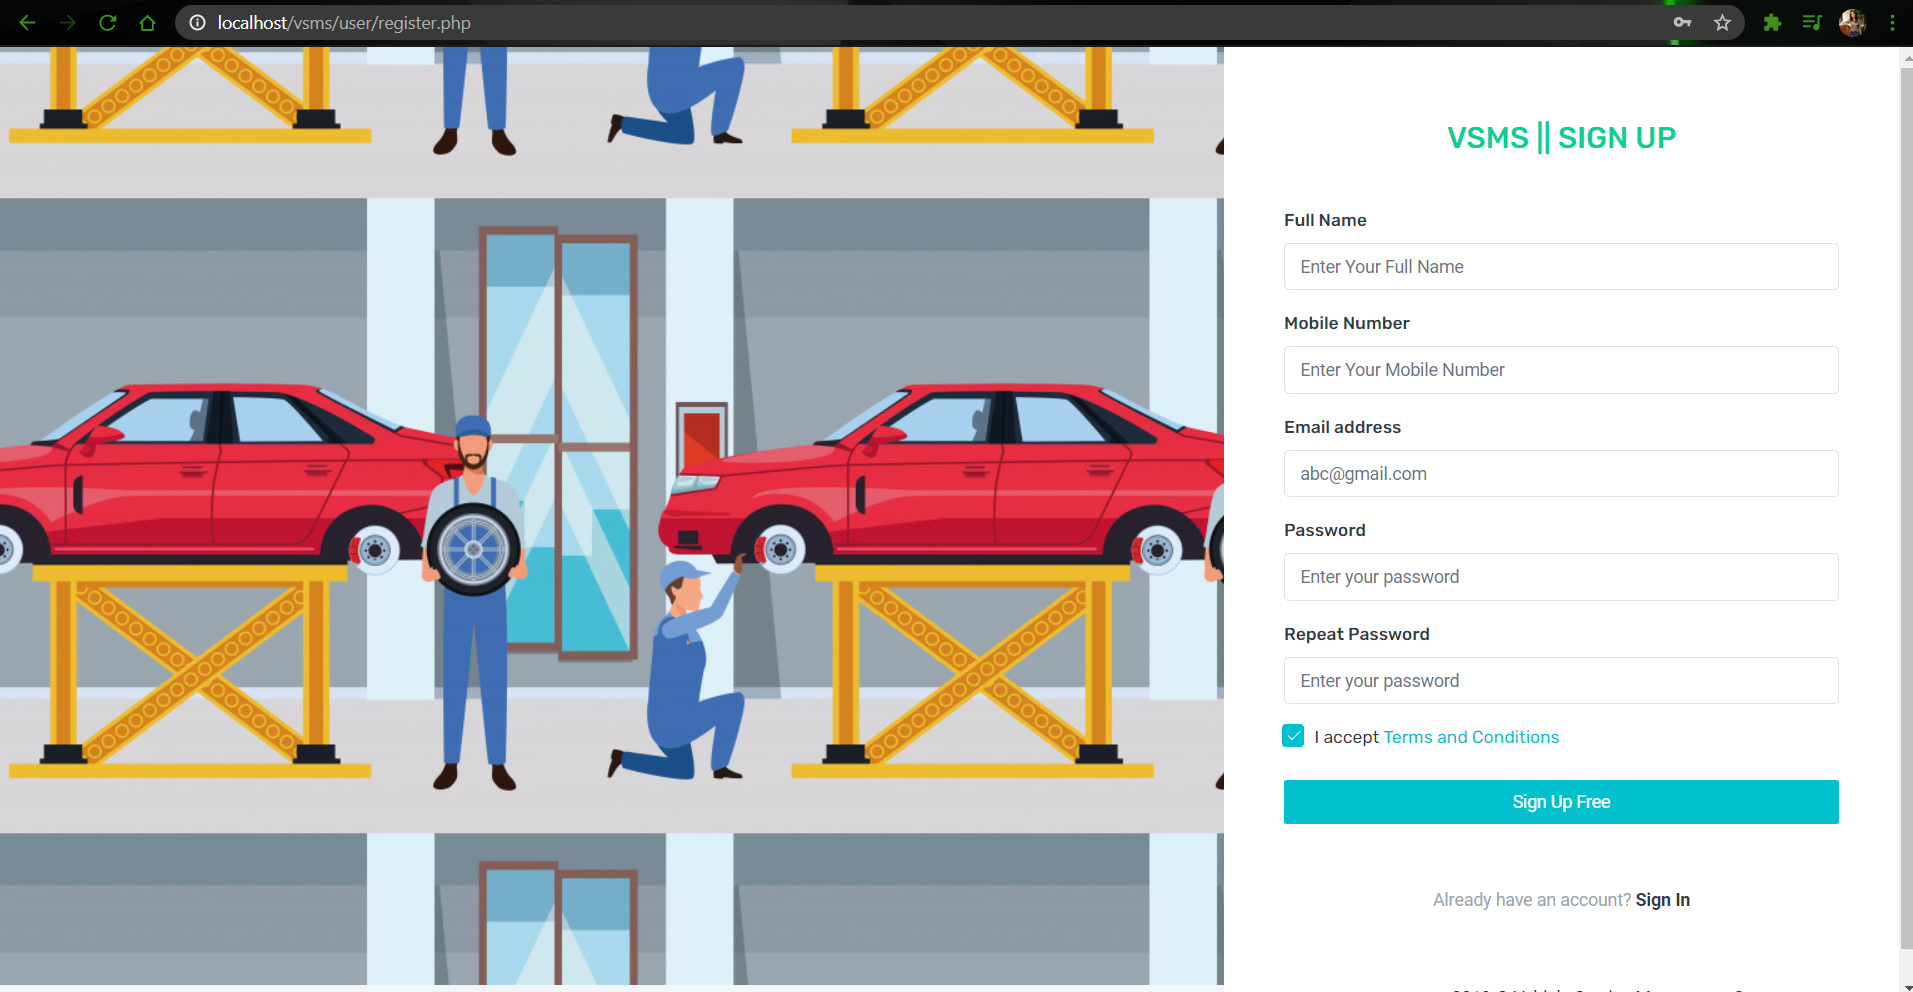The image size is (1913, 992).
Task: Open the Terms and Conditions link
Action: click(1470, 737)
